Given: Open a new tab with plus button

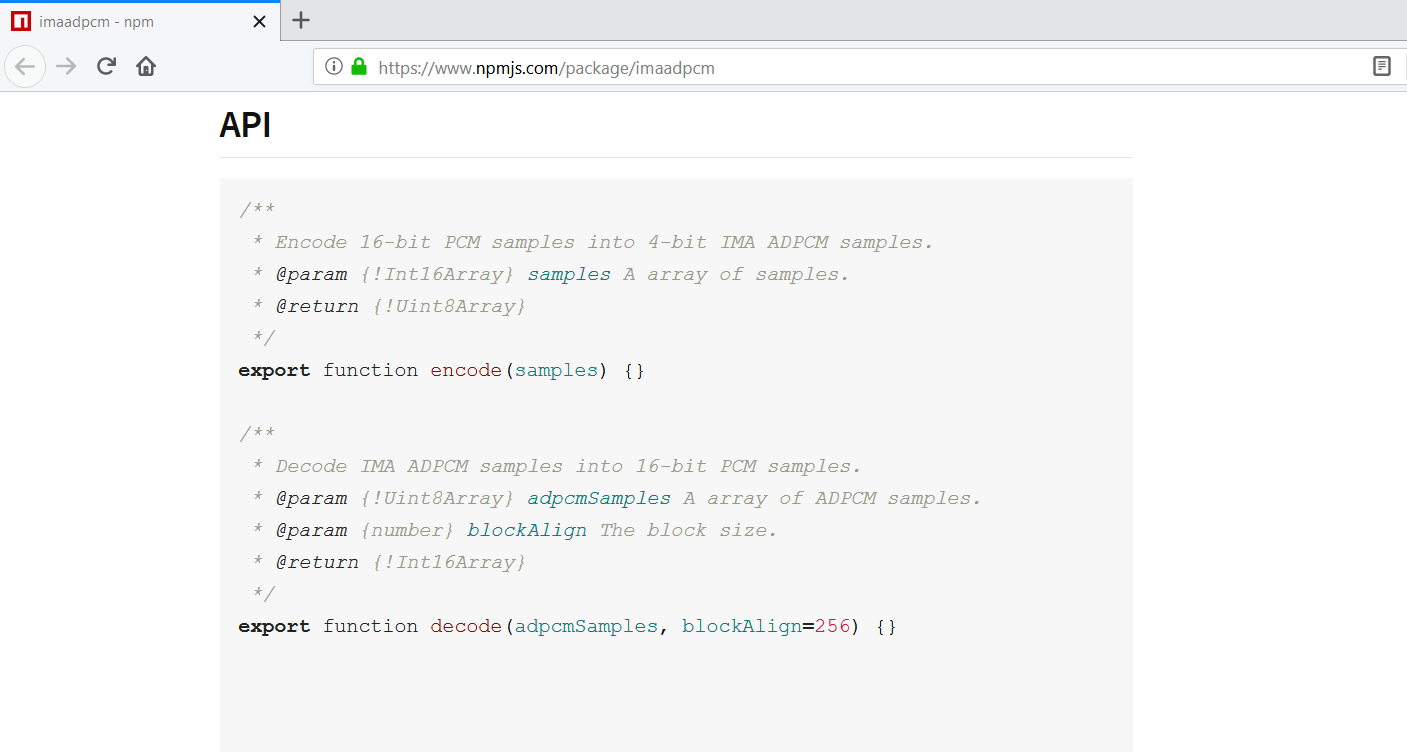Looking at the screenshot, I should (301, 20).
